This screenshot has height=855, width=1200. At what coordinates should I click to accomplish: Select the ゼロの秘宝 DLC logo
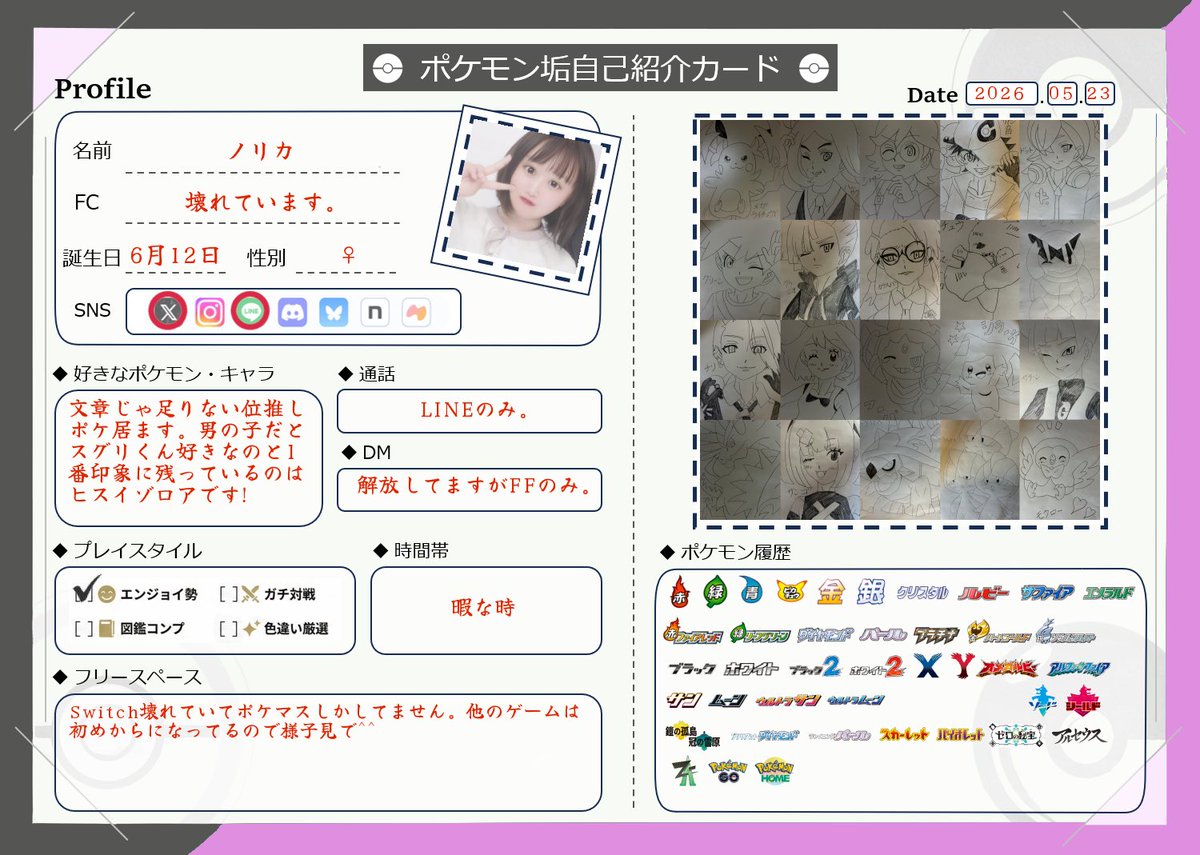pyautogui.click(x=1015, y=735)
